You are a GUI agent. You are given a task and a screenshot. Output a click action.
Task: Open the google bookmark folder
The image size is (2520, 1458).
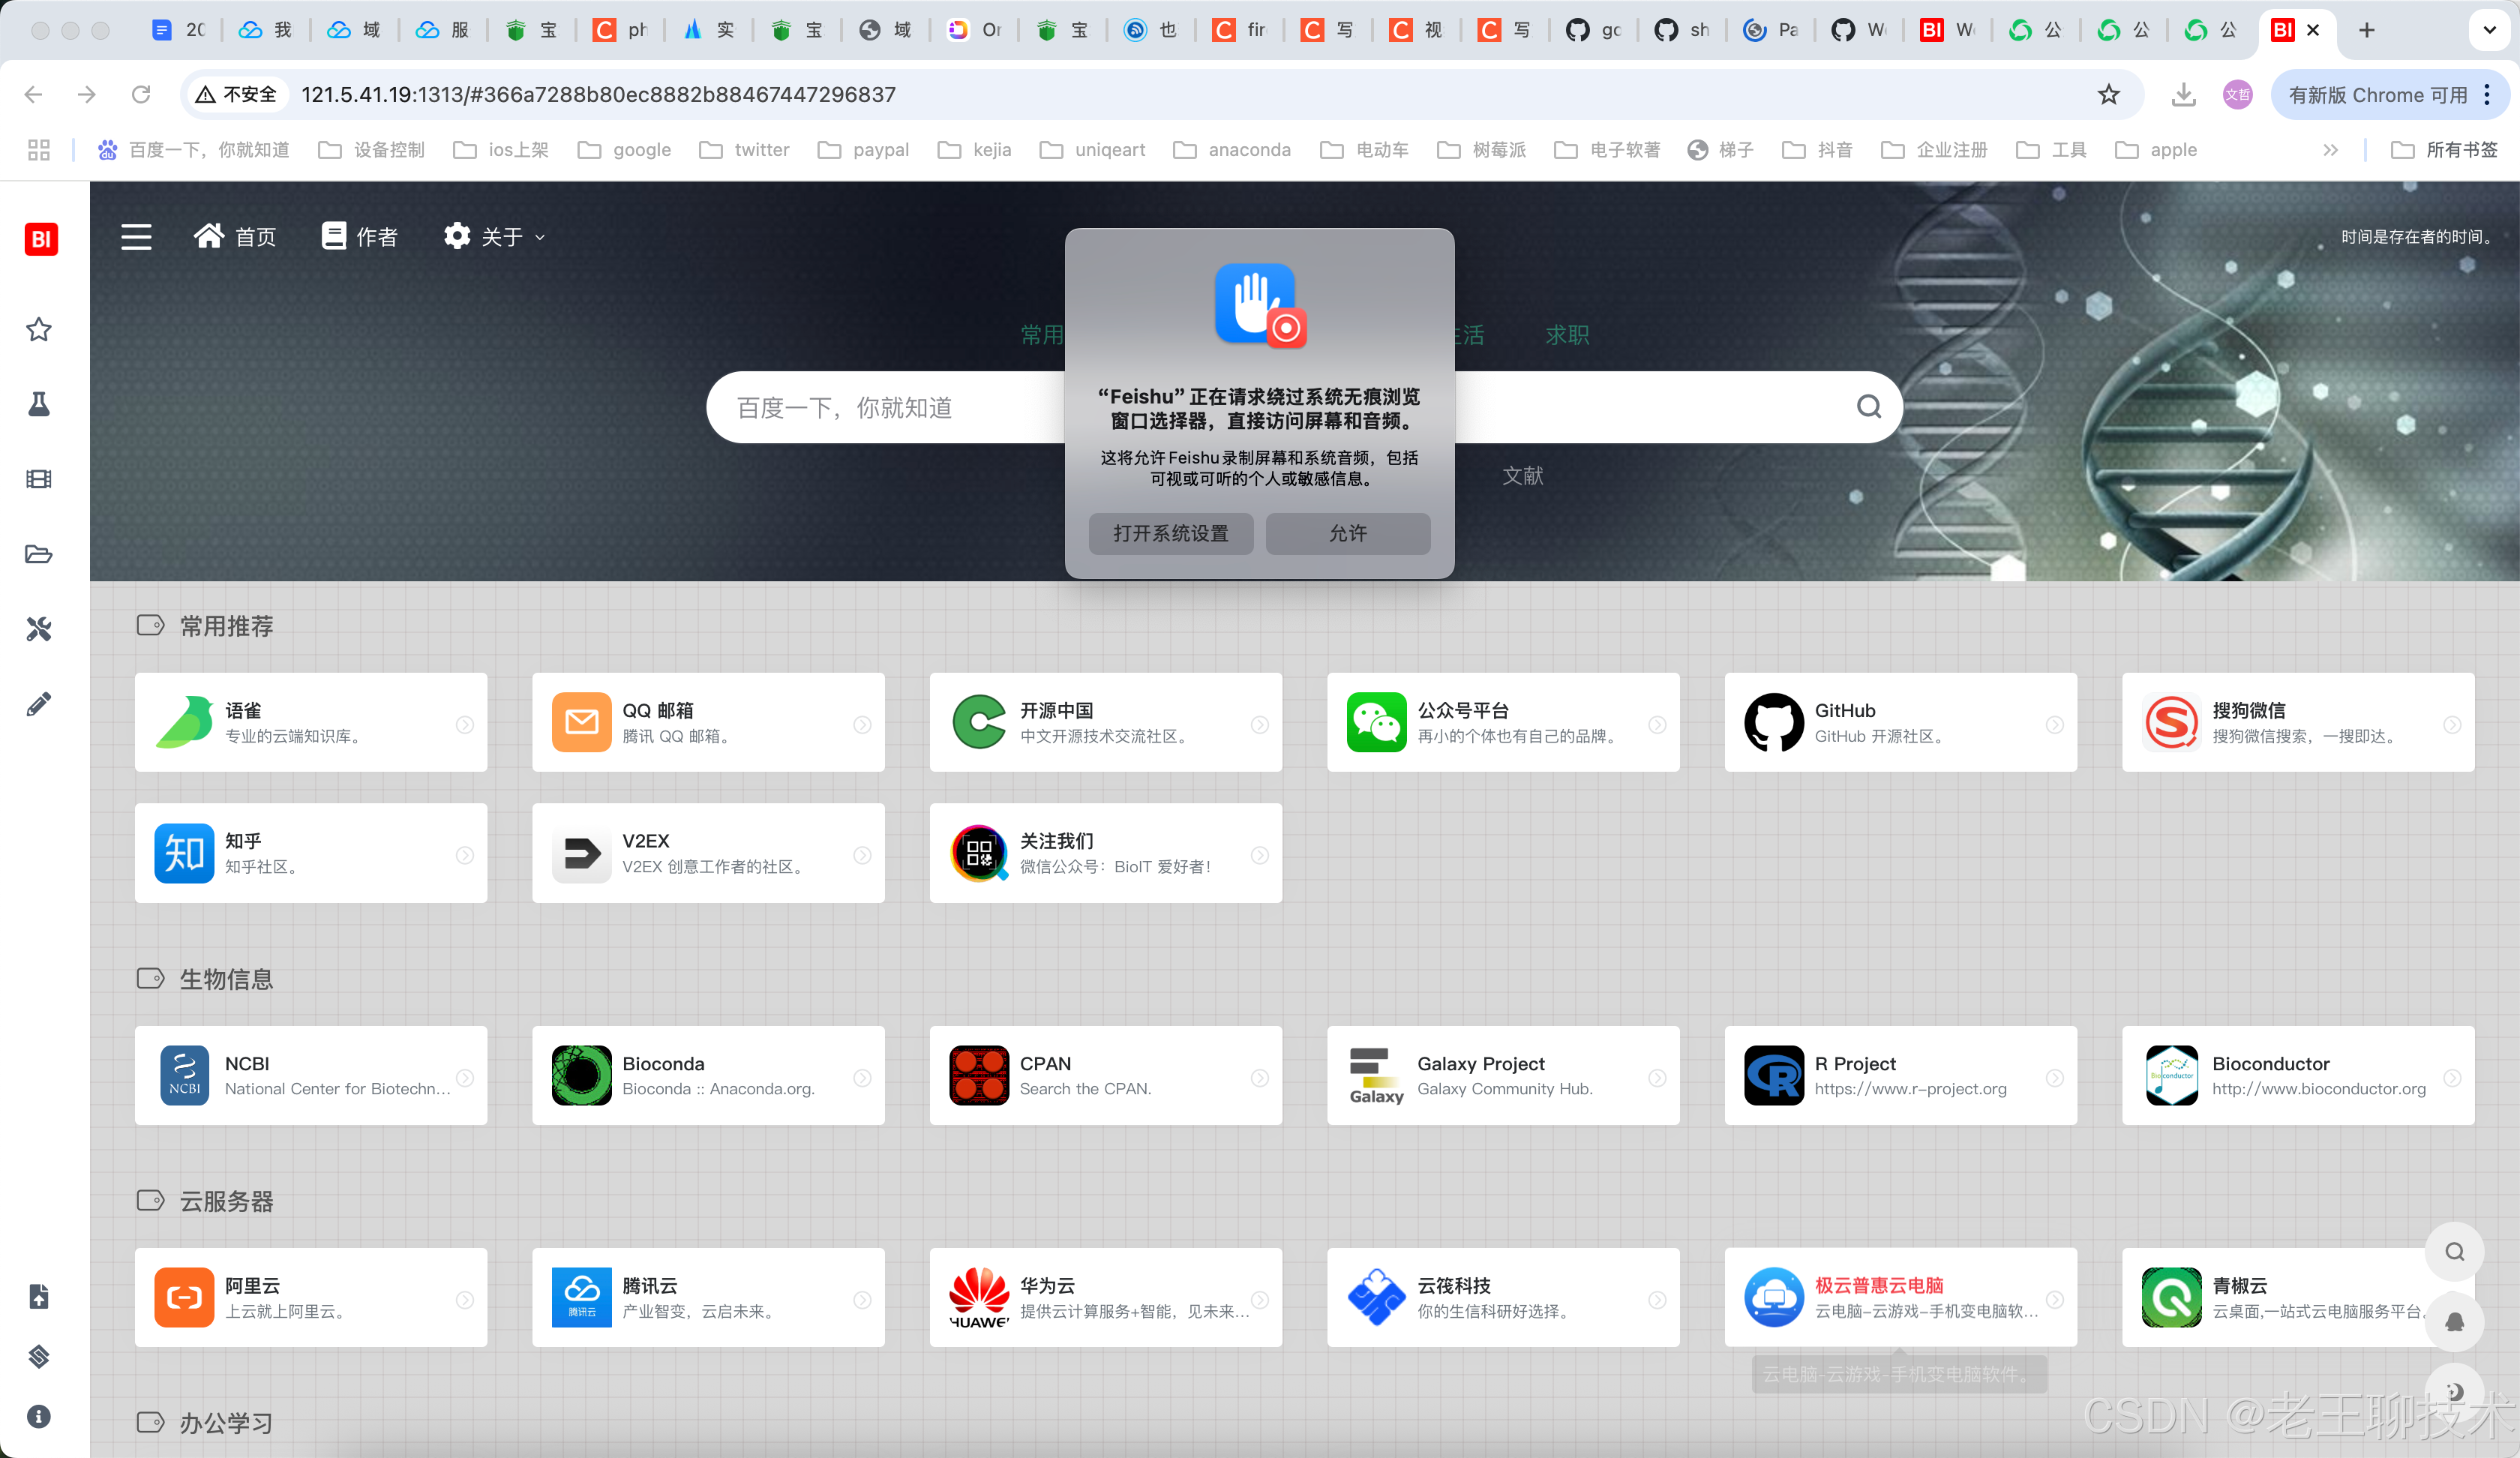point(625,150)
